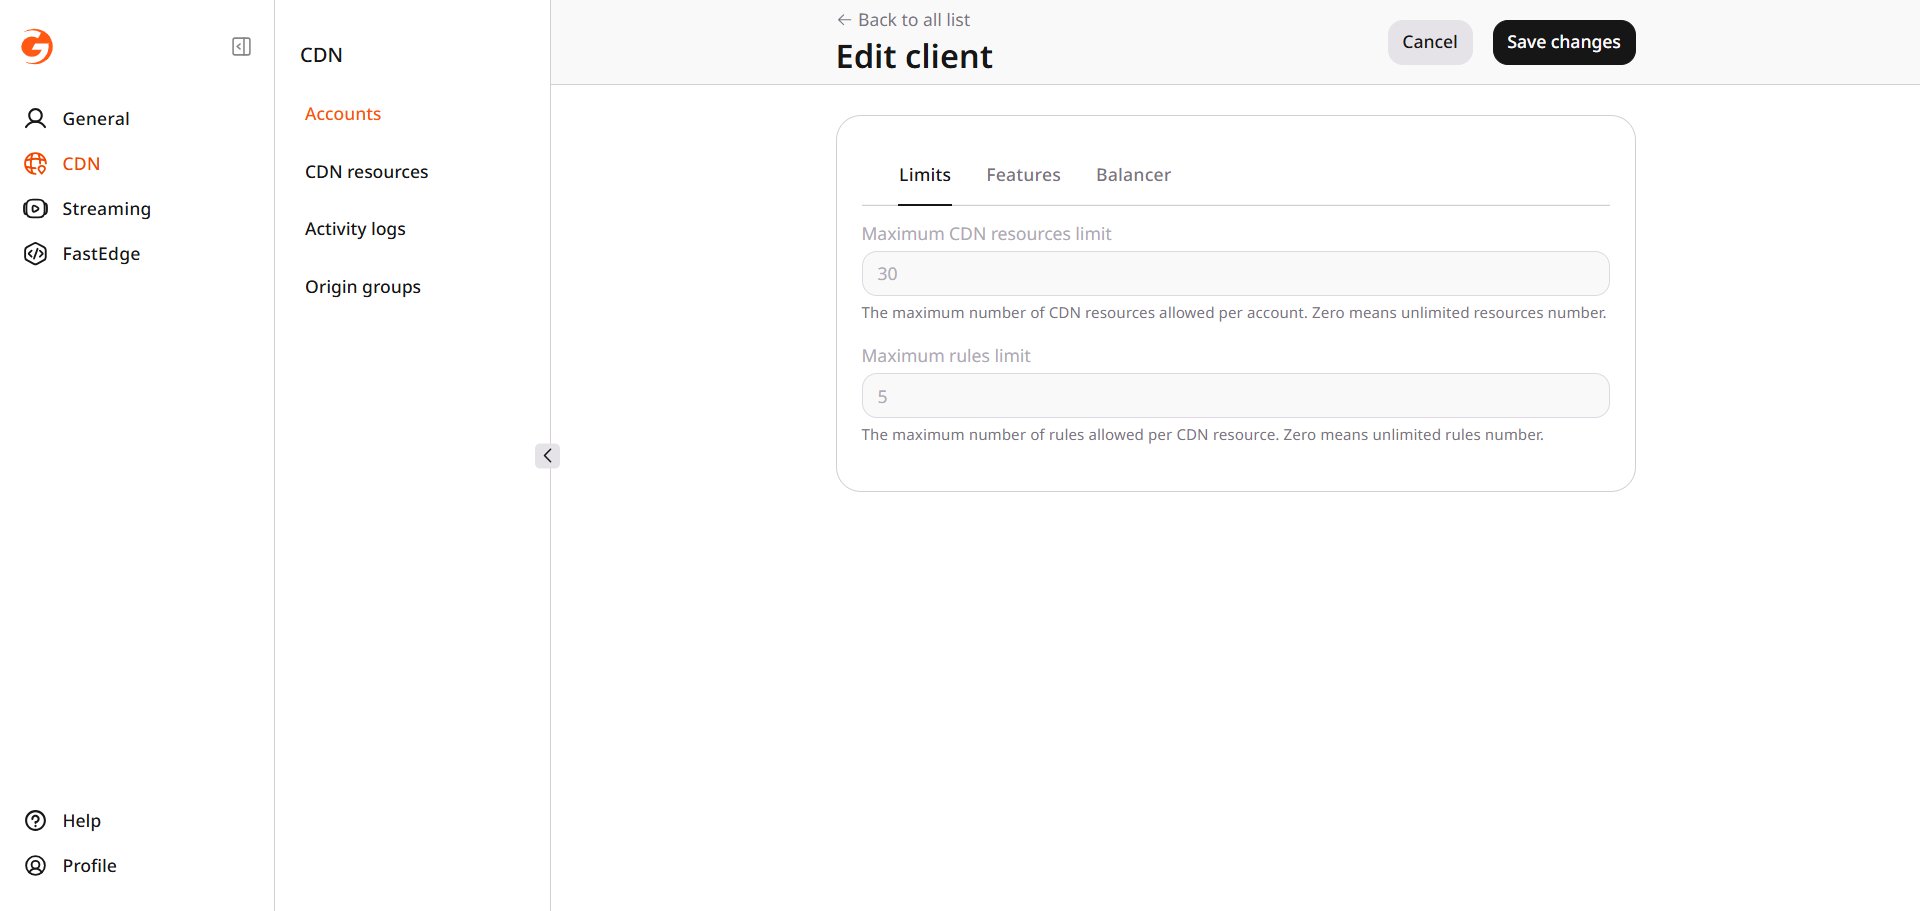The image size is (1920, 911).
Task: Open Activity logs page
Action: pyautogui.click(x=355, y=229)
